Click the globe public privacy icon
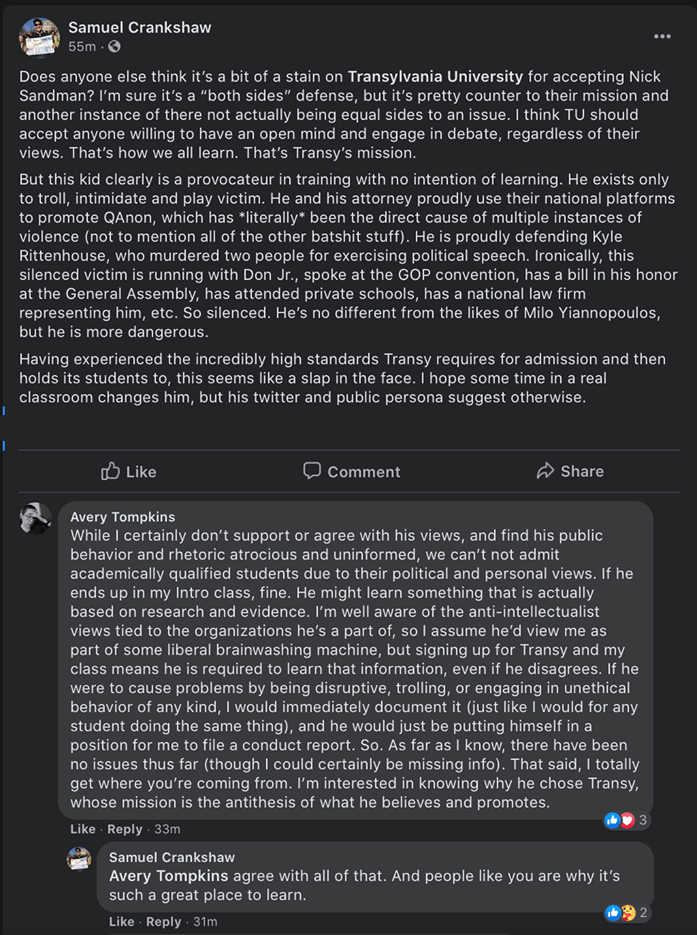 point(114,47)
